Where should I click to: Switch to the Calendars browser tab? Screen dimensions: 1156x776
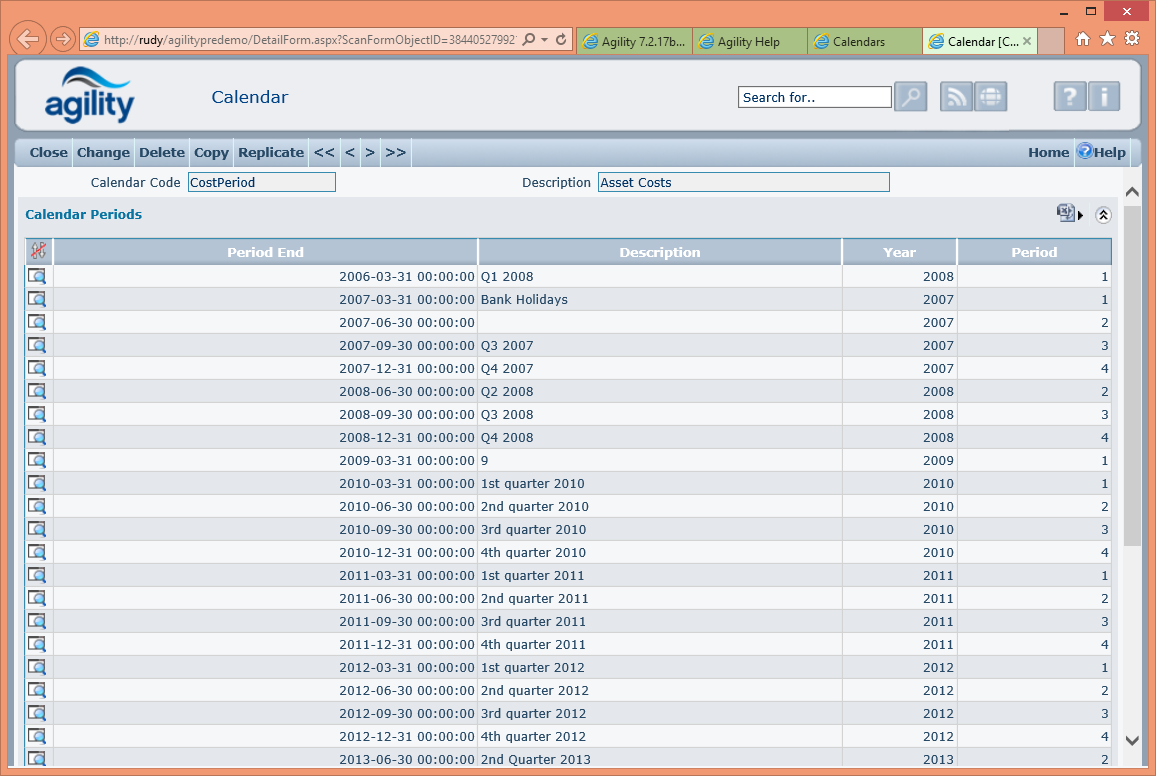pyautogui.click(x=859, y=41)
